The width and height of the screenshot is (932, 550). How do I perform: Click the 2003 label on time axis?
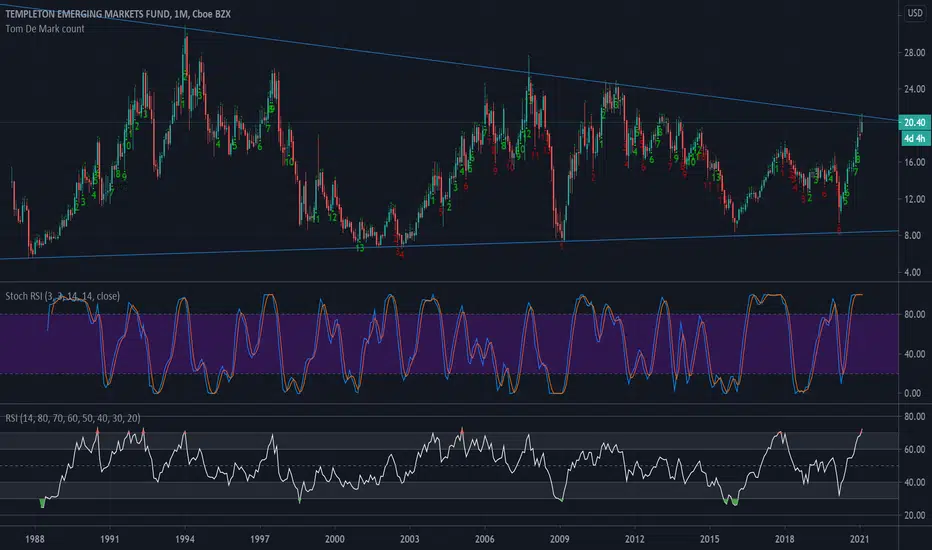(409, 539)
